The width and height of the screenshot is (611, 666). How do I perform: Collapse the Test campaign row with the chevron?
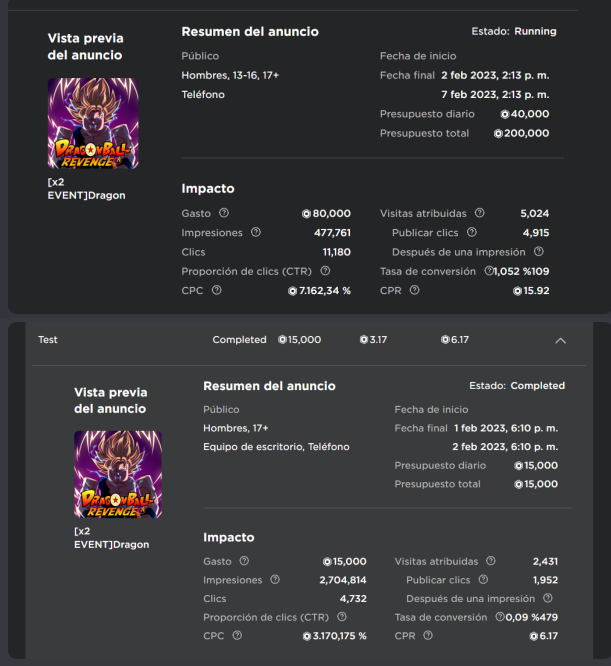(x=560, y=341)
